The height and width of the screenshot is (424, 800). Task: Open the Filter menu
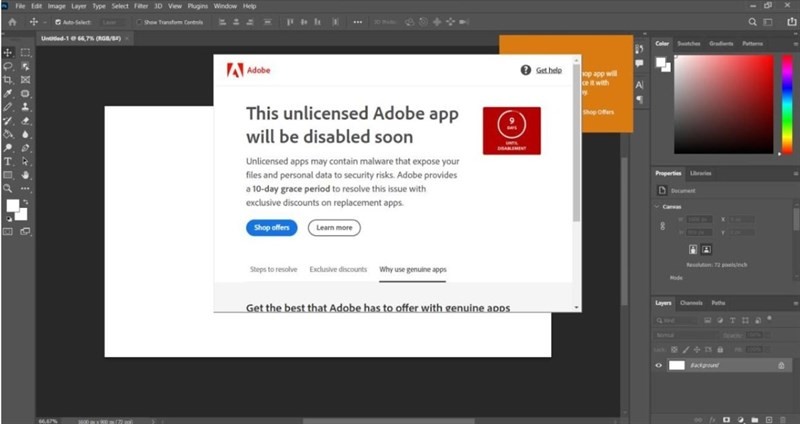[141, 6]
